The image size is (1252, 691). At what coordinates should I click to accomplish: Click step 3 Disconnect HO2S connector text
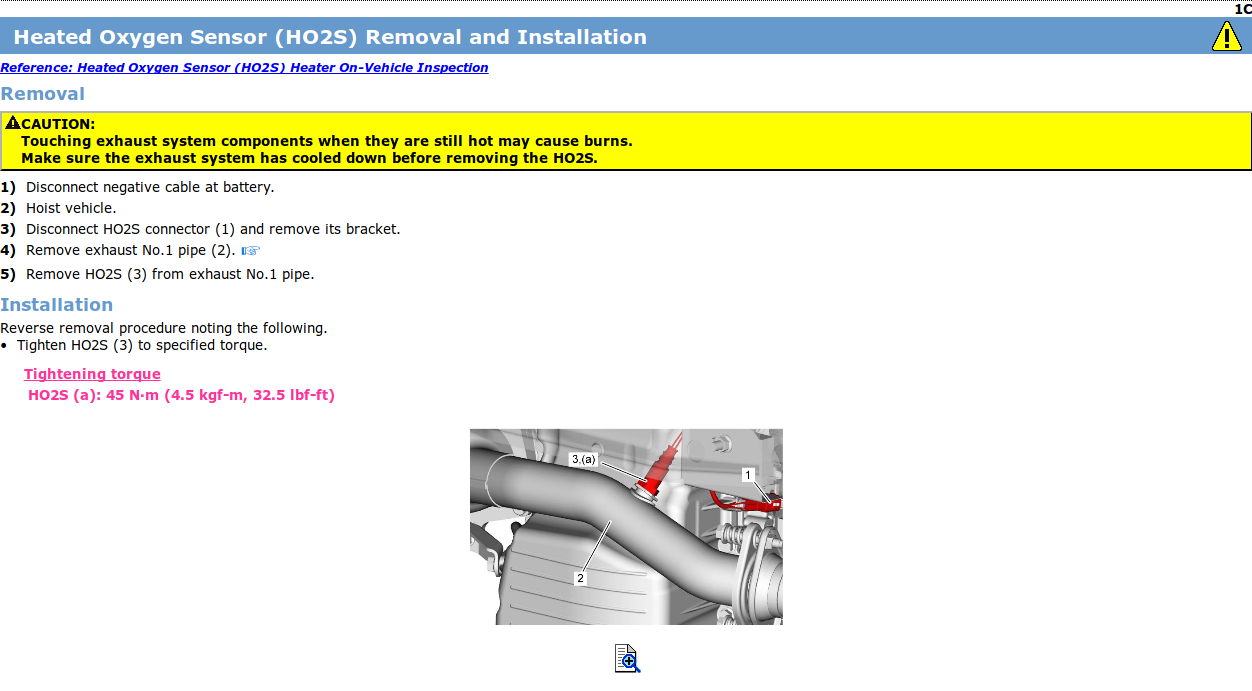tap(212, 229)
